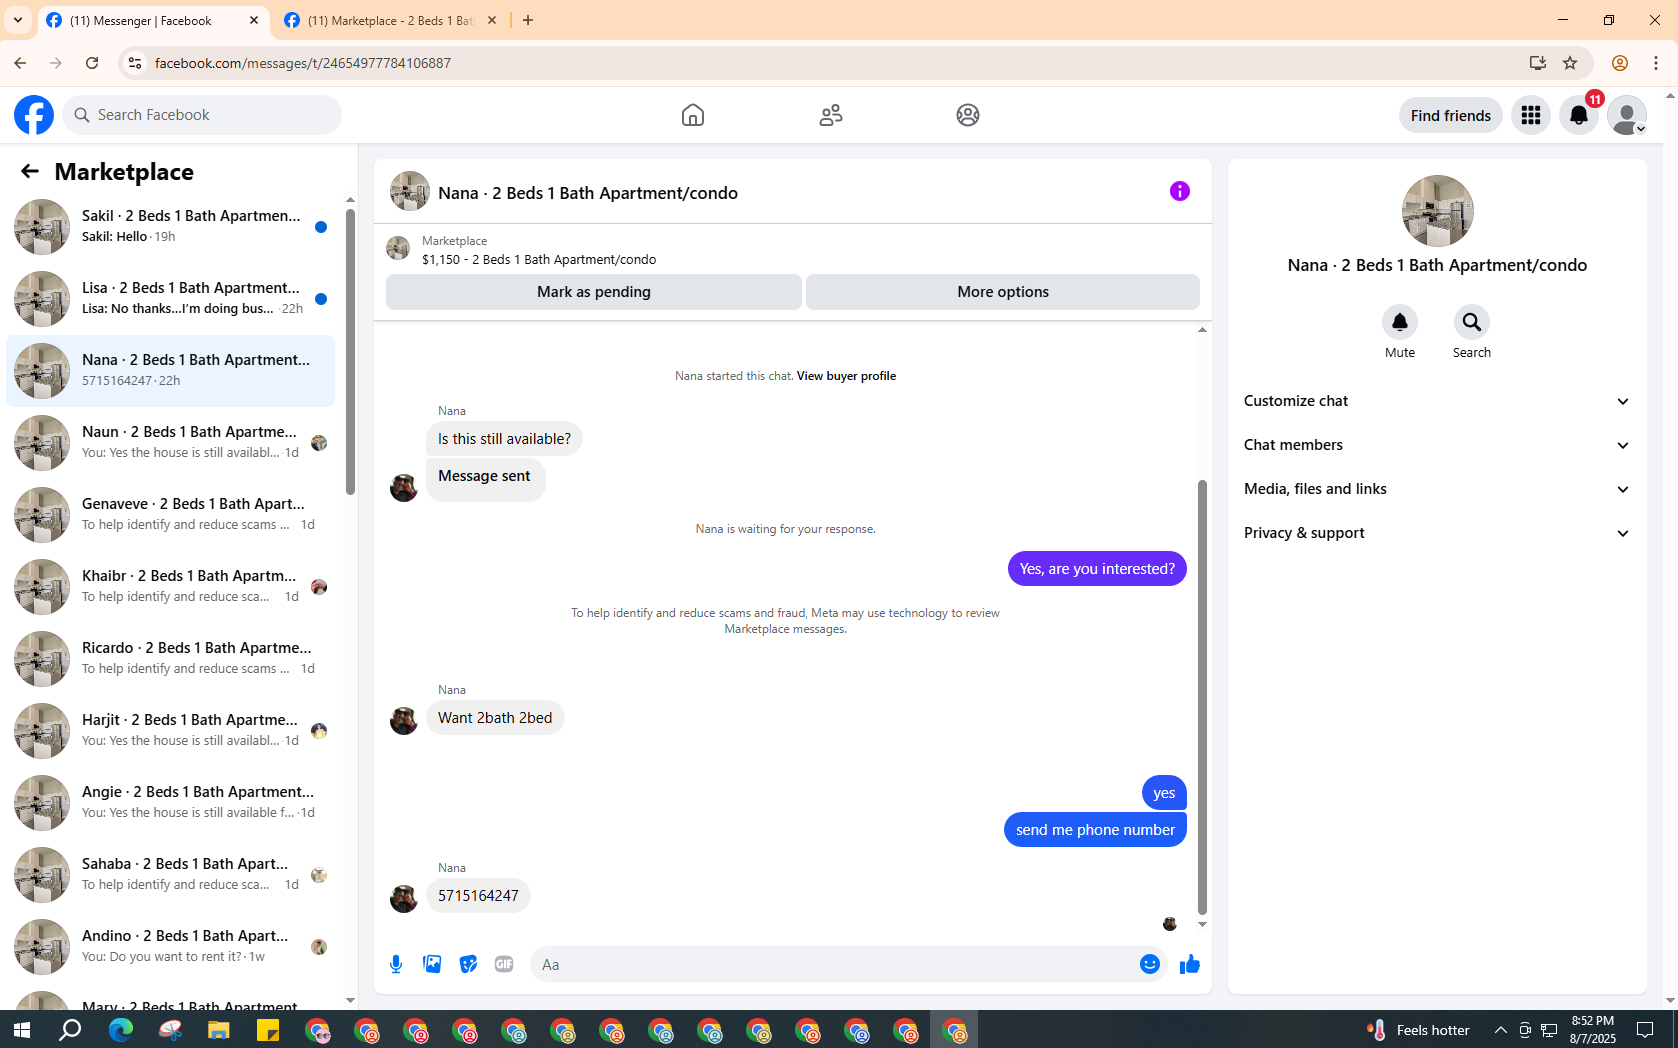Image resolution: width=1678 pixels, height=1048 pixels.
Task: Open the Khaibr conversation
Action: [171, 587]
